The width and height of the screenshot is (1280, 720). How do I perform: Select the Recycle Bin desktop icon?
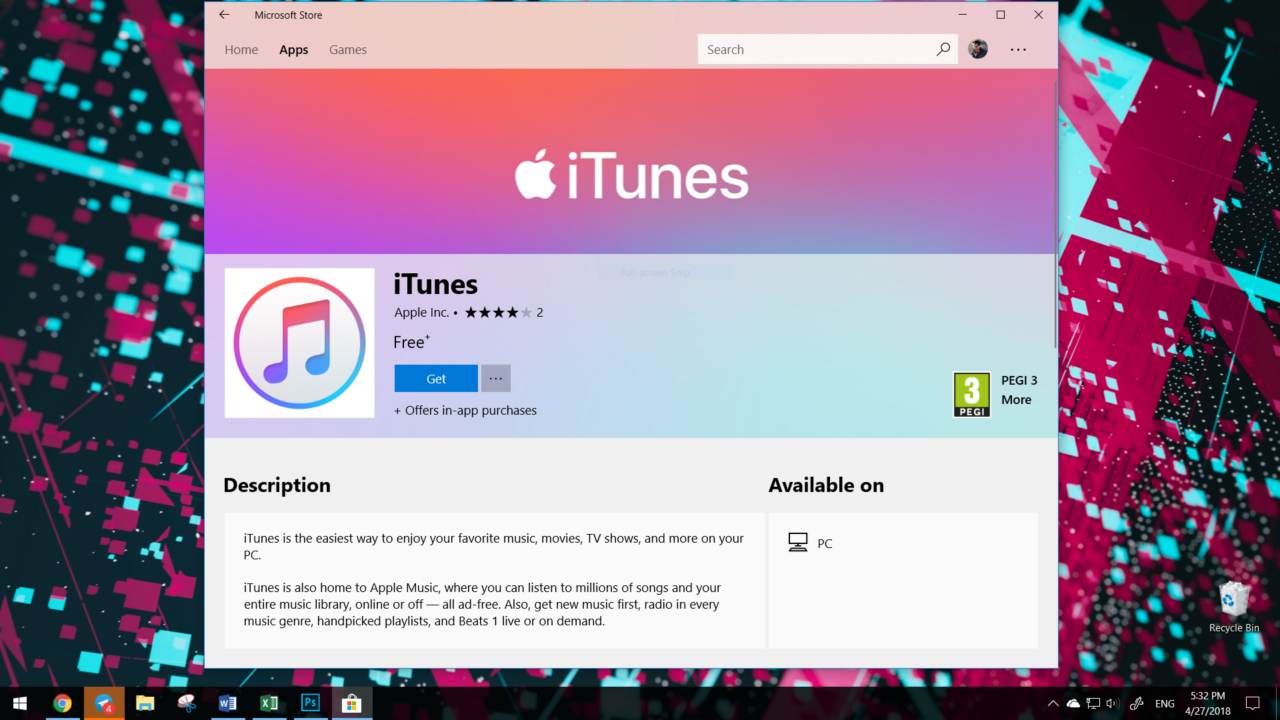[1234, 607]
